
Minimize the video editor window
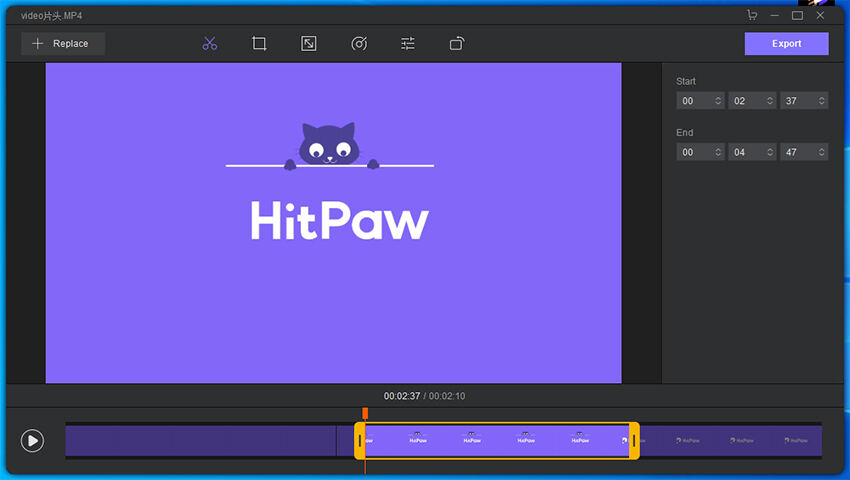[775, 15]
